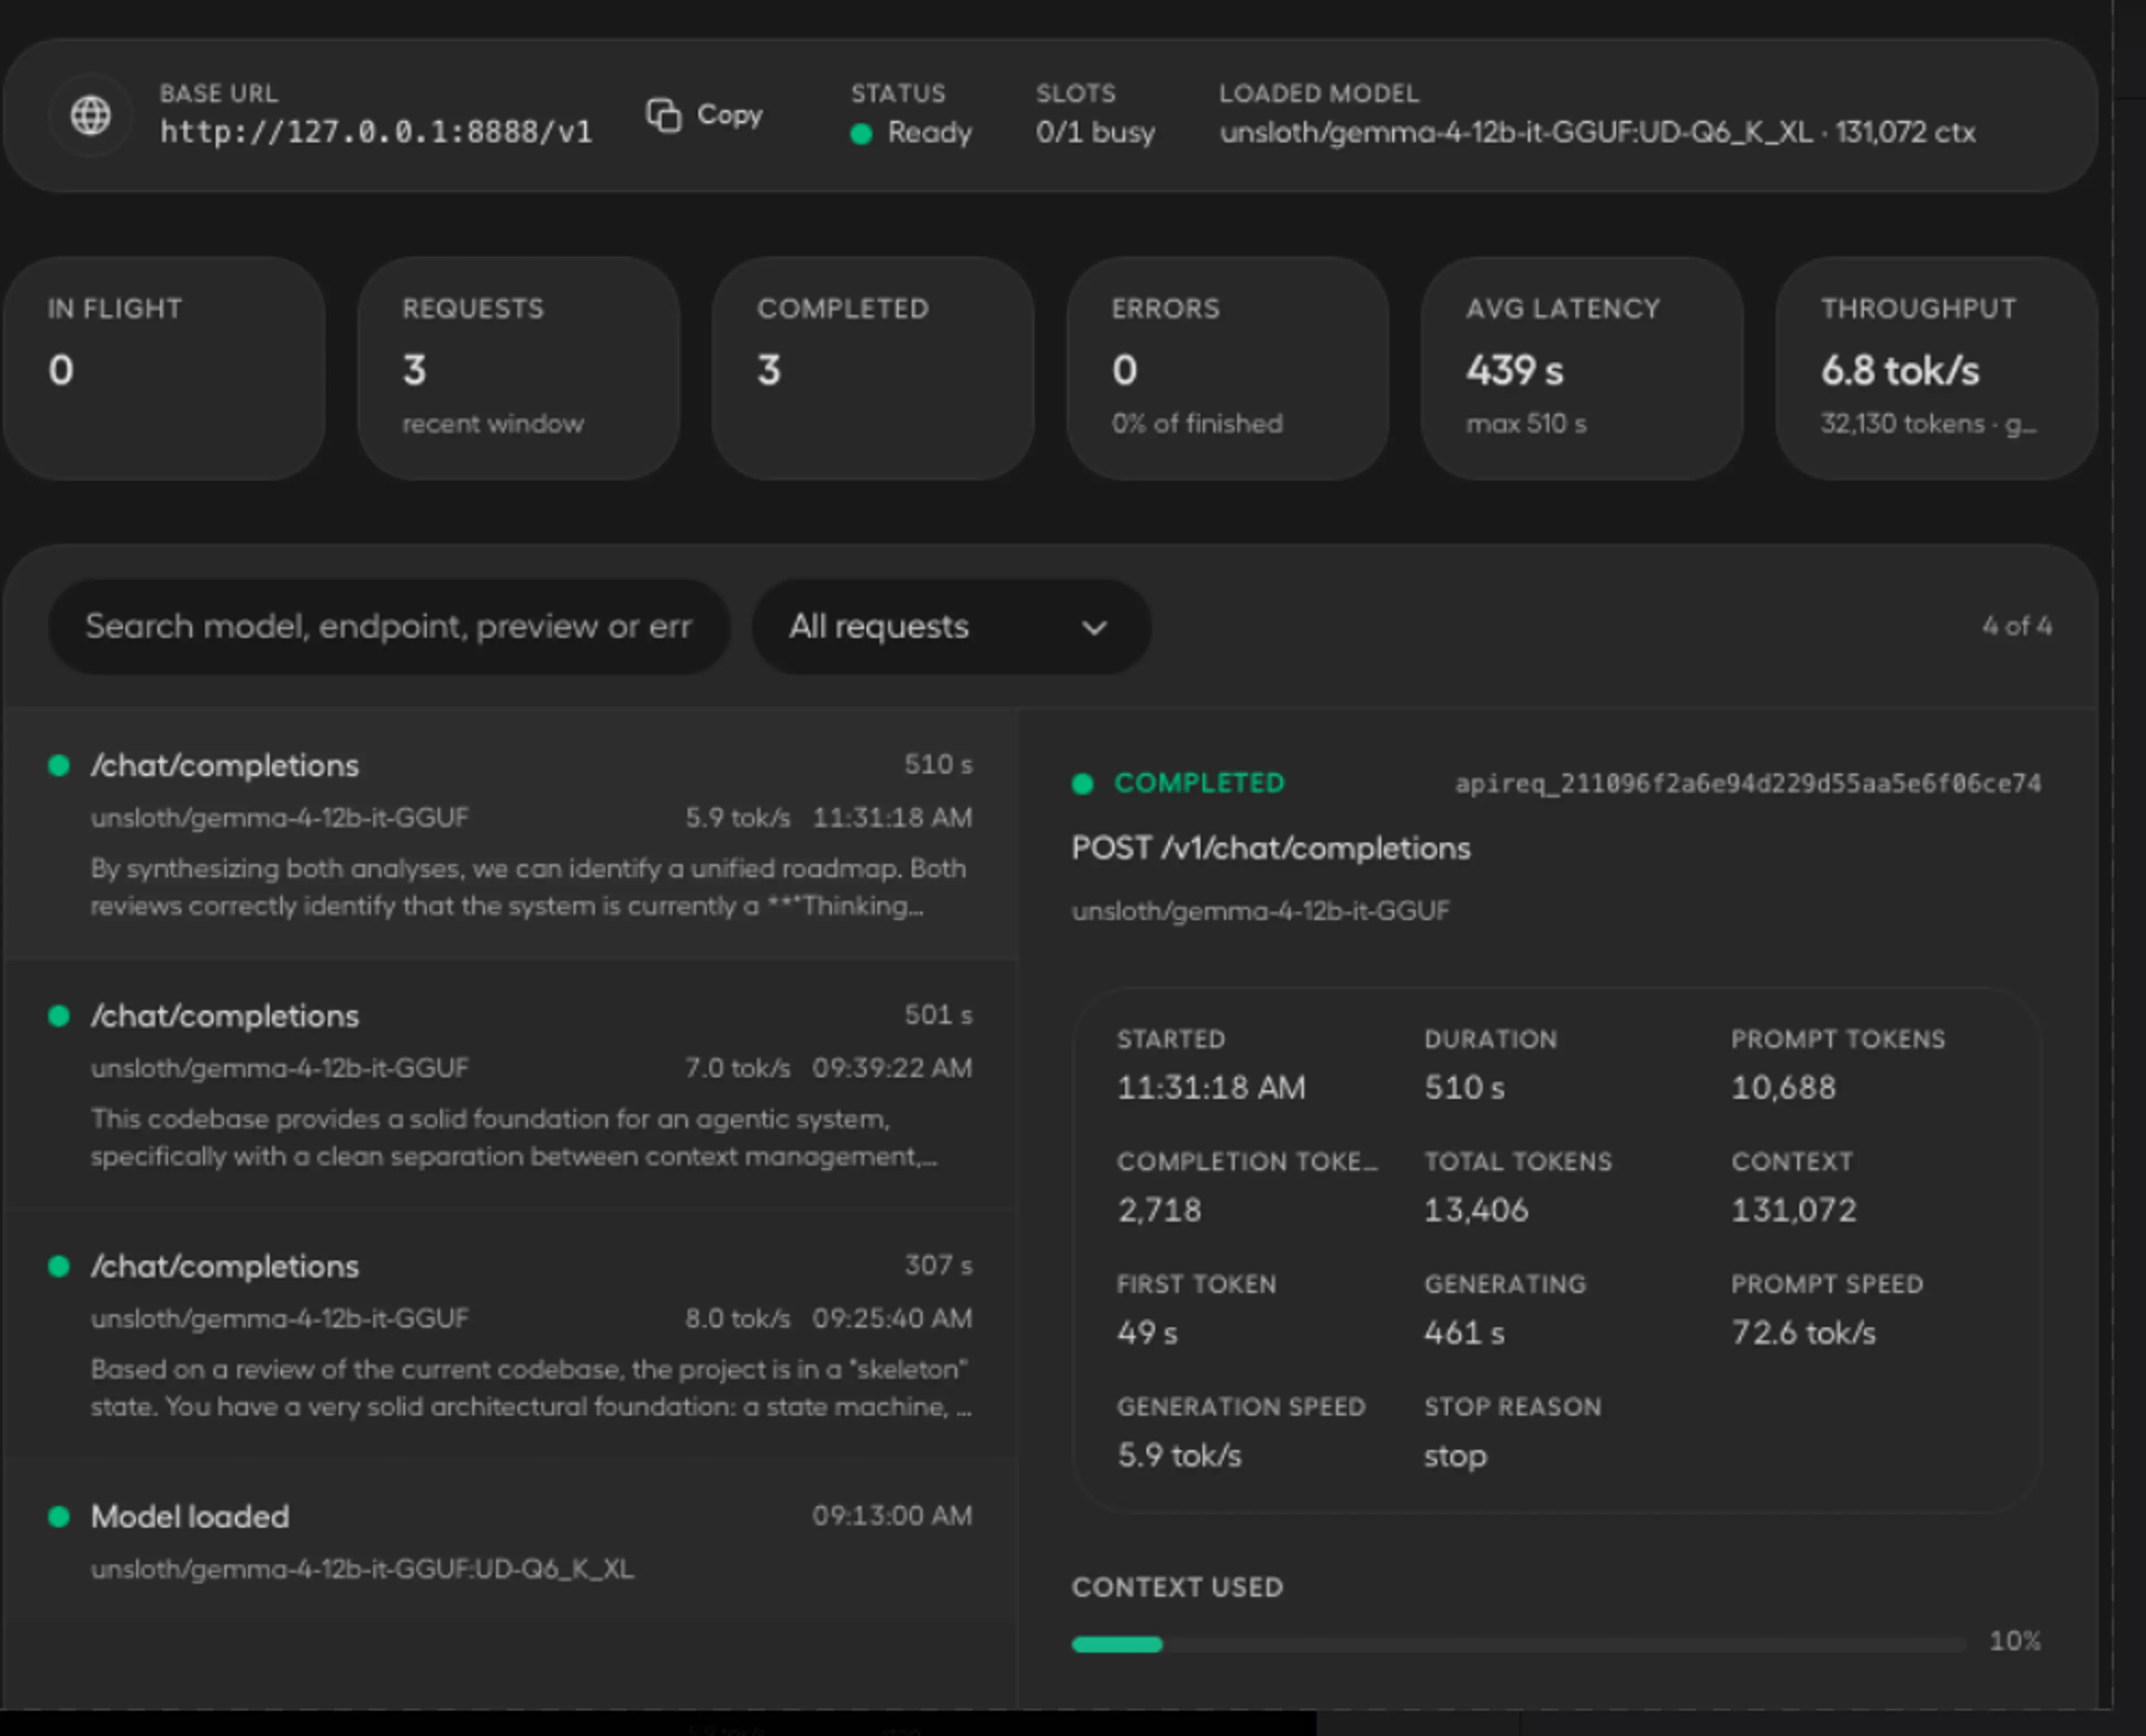Click green dot beside Model loaded
This screenshot has width=2146, height=1736.
coord(59,1517)
